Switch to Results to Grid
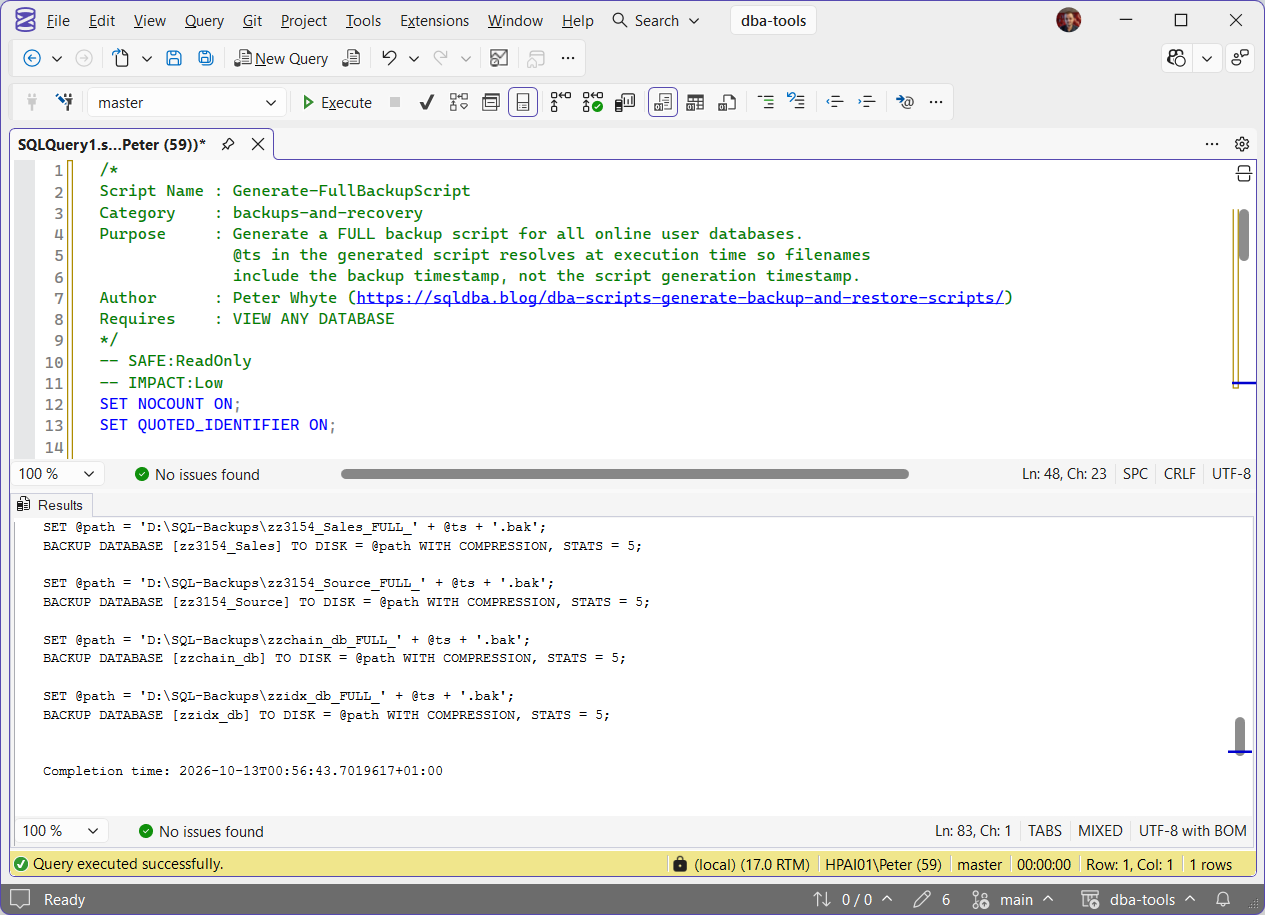The image size is (1265, 915). pyautogui.click(x=695, y=102)
